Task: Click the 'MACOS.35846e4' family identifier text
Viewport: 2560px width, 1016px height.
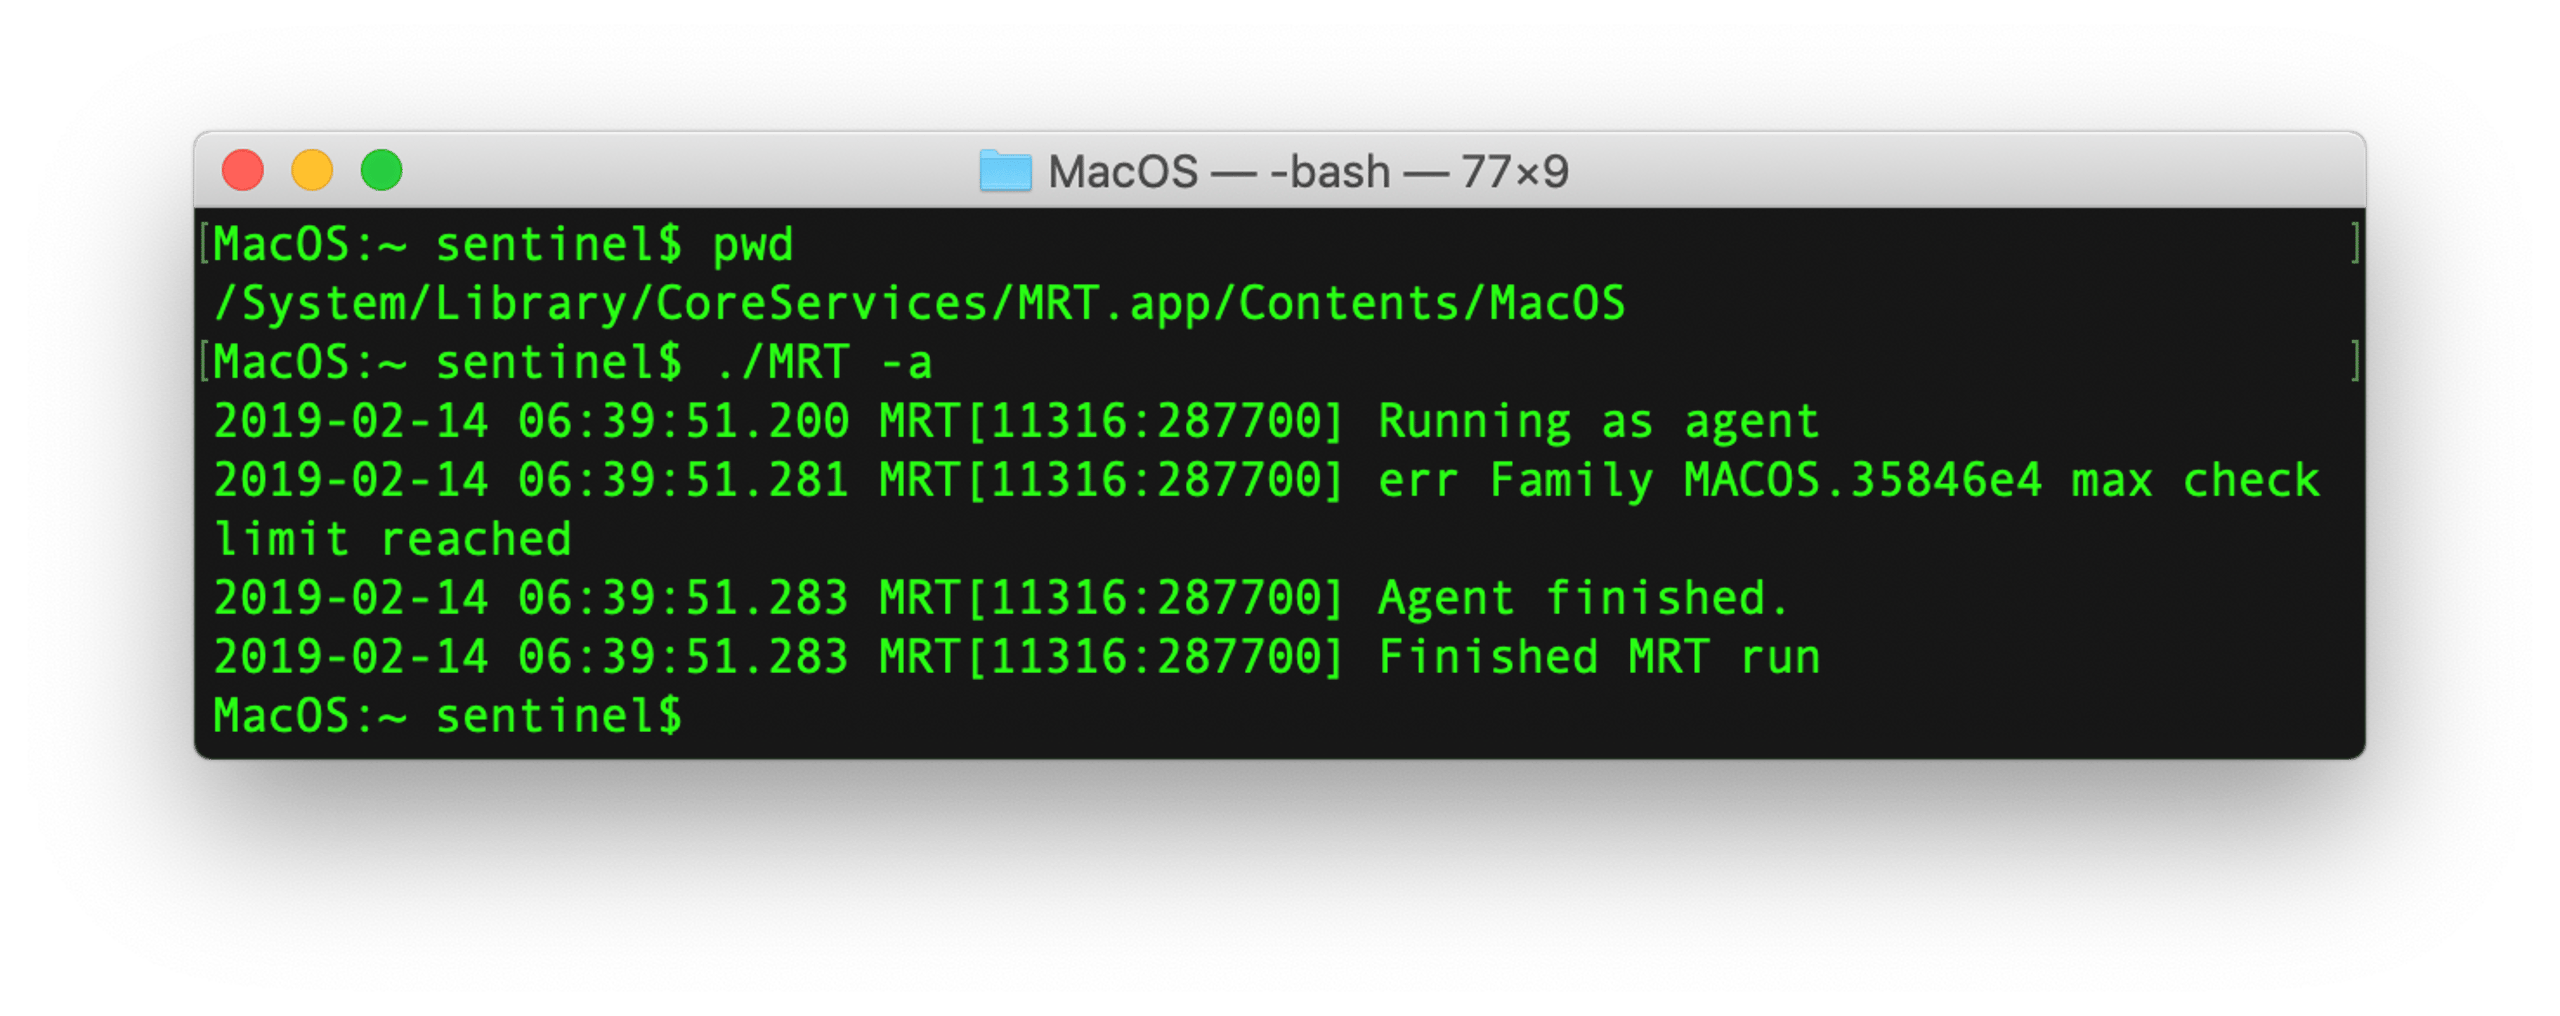Action: (x=1861, y=480)
